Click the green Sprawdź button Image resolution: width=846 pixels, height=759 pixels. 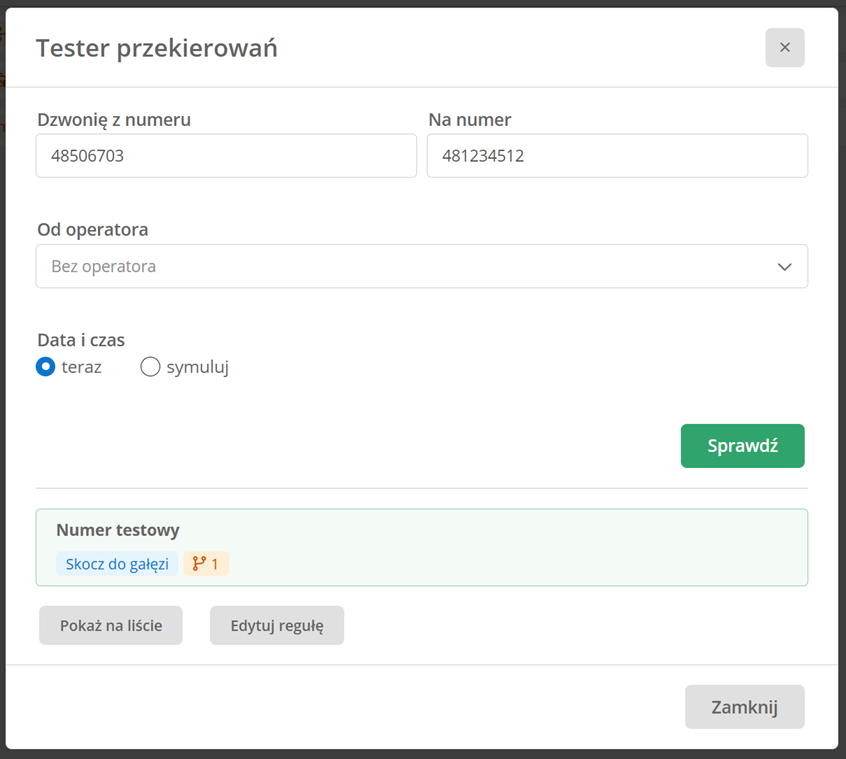point(742,446)
